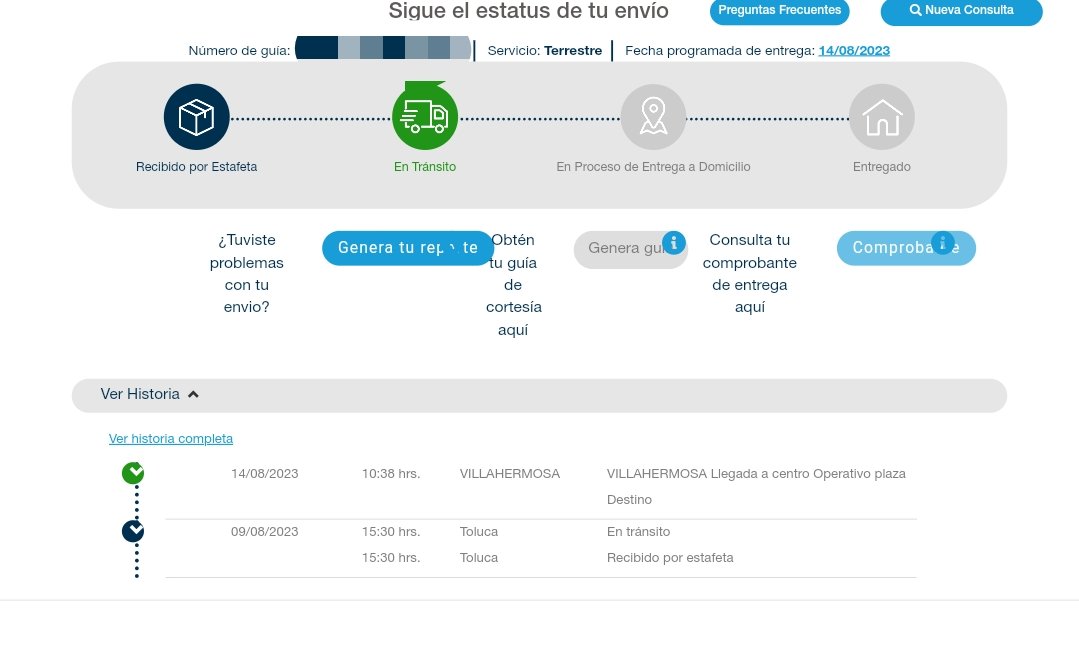Screen dimensions: 1079x663
Task: Click info icon on Comprobante button
Action: [943, 242]
